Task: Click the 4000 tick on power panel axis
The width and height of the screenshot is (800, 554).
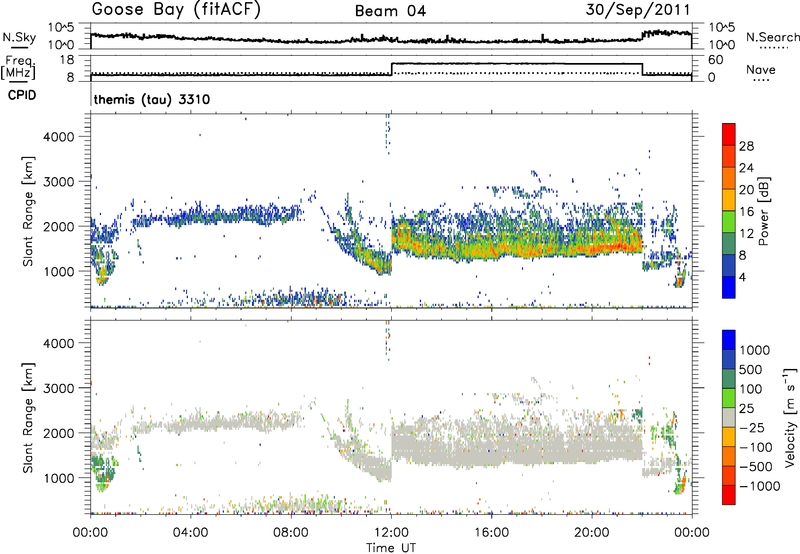Action: click(58, 137)
